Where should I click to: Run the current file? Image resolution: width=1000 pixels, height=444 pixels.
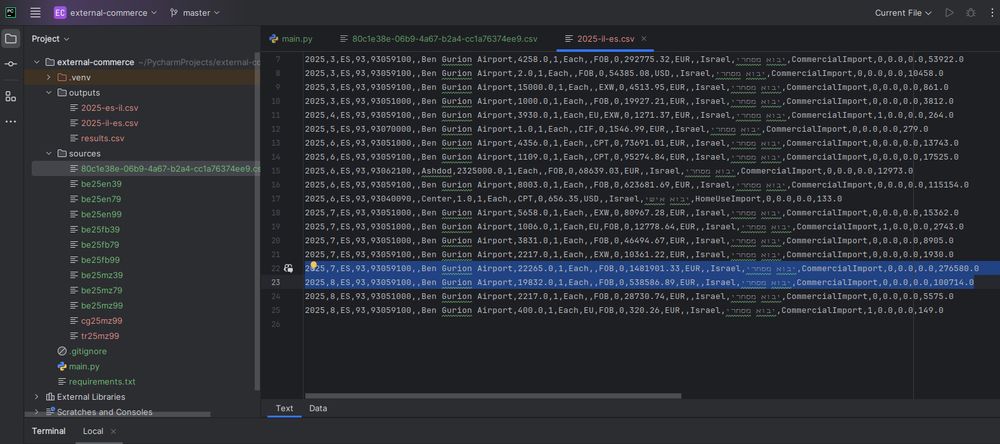point(950,13)
